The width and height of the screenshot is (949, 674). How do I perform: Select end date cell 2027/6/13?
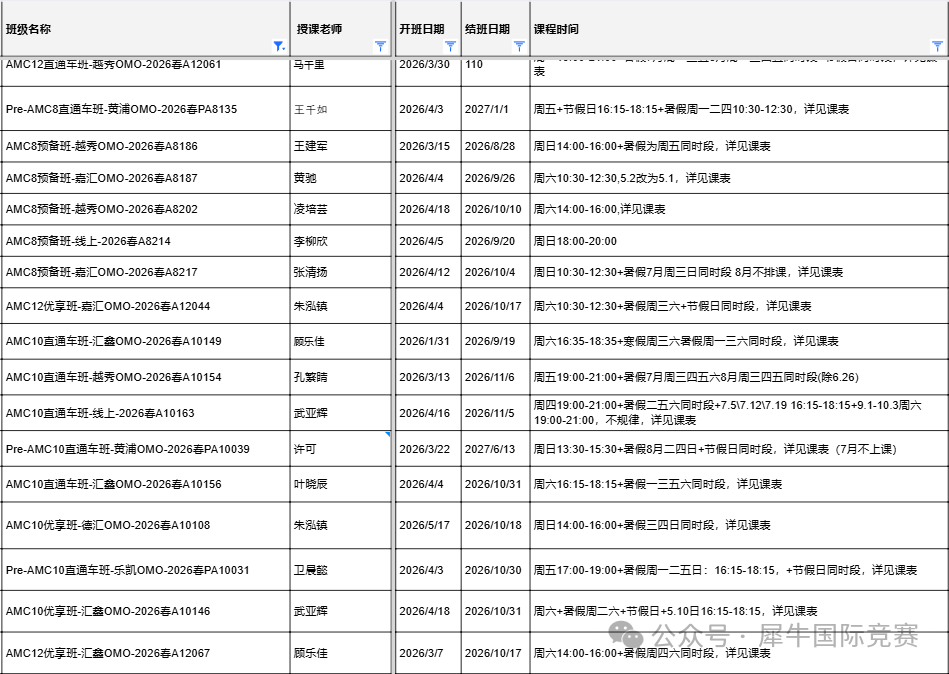point(494,449)
